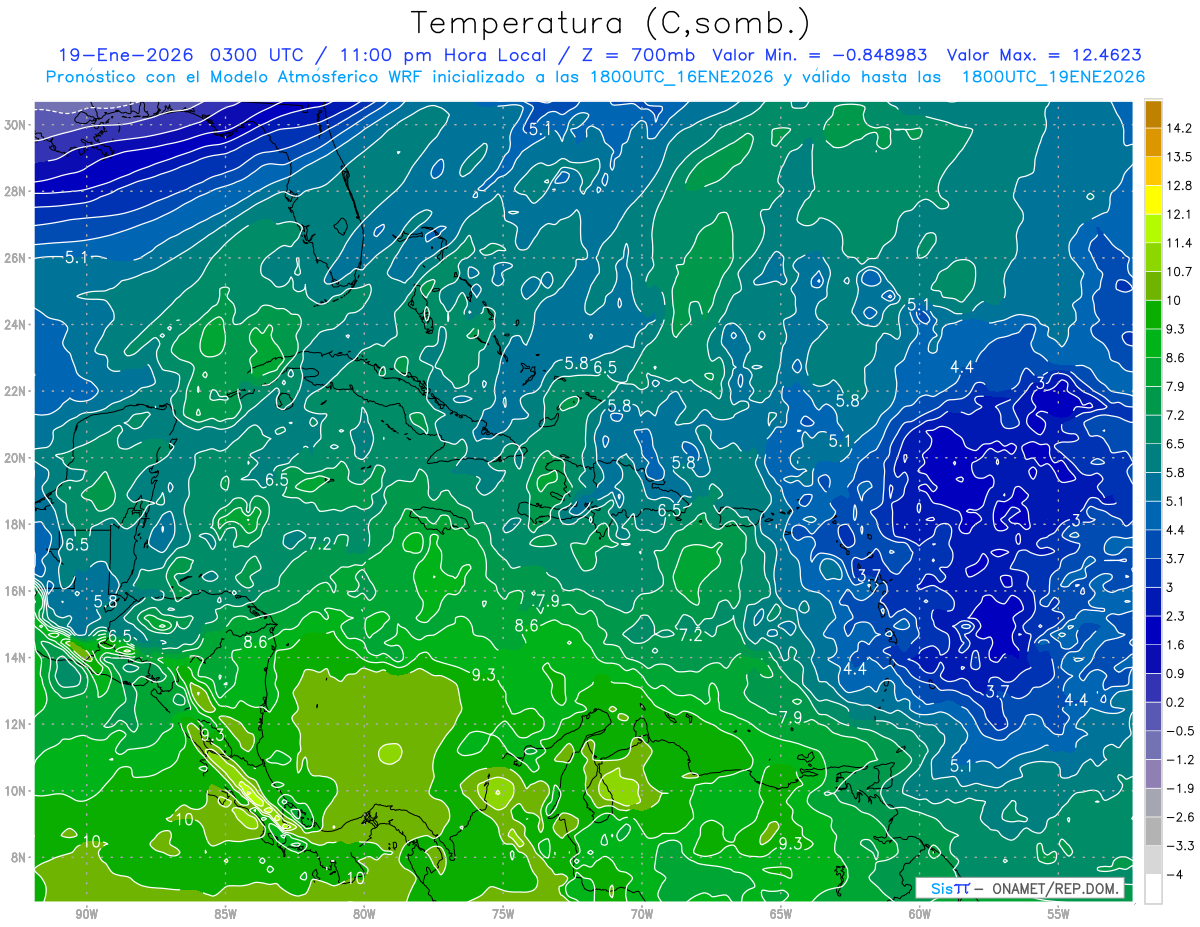
Task: Click the 4.4 contour label near 22N 58W
Action: pyautogui.click(x=962, y=367)
